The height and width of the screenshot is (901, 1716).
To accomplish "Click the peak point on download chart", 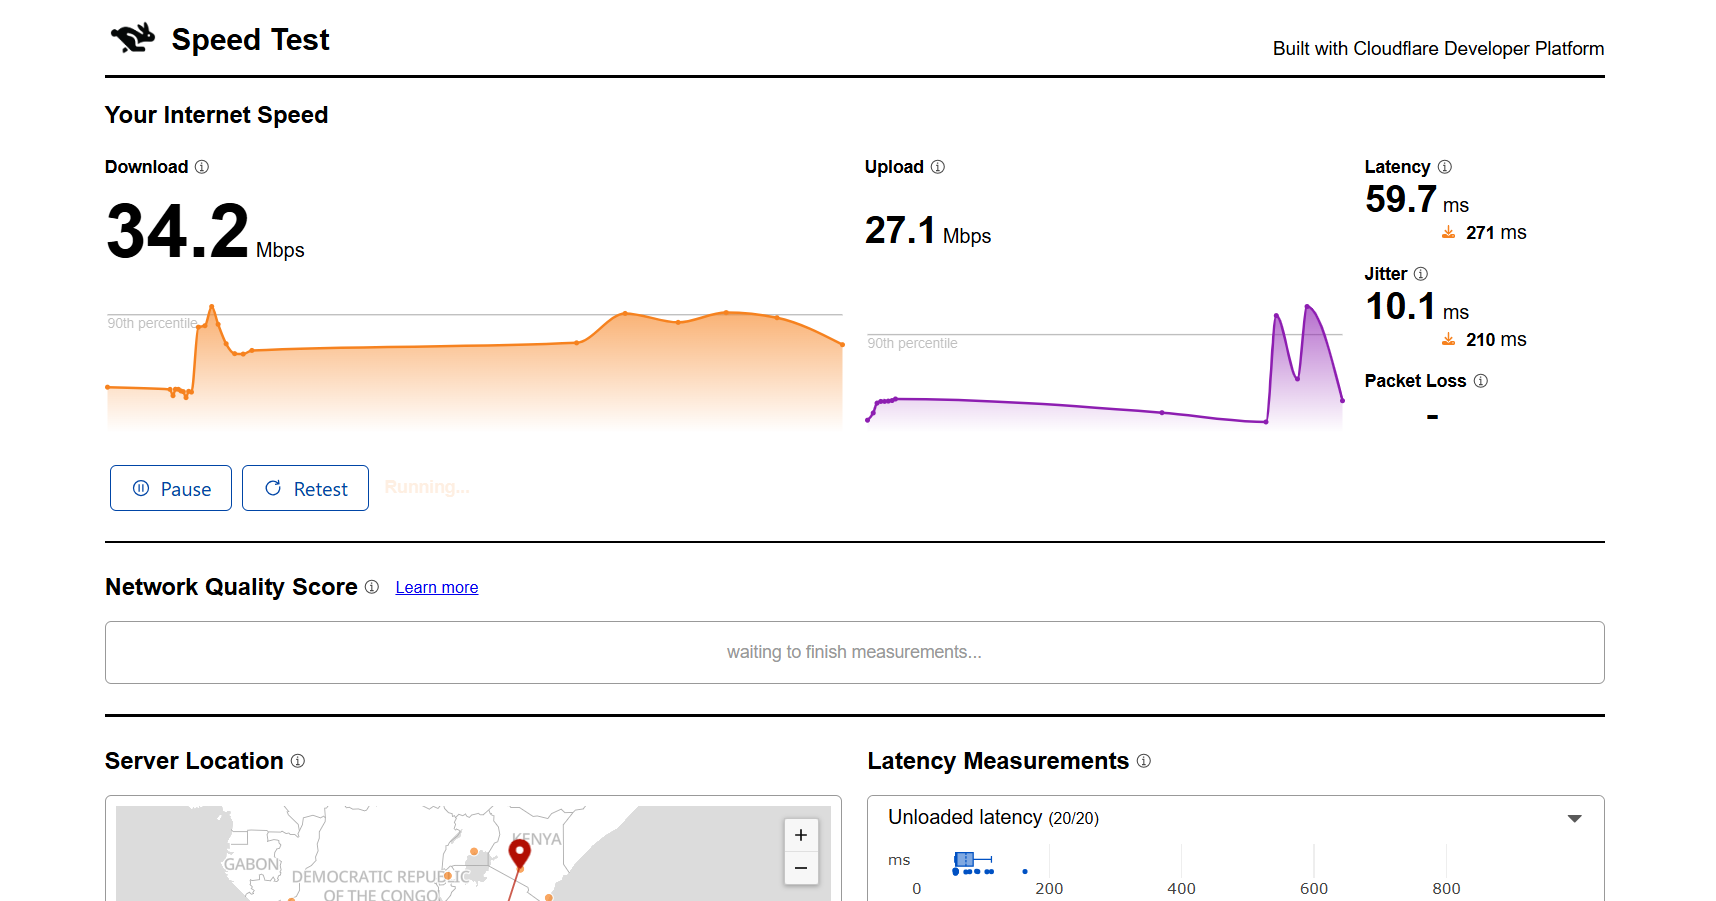I will point(212,306).
